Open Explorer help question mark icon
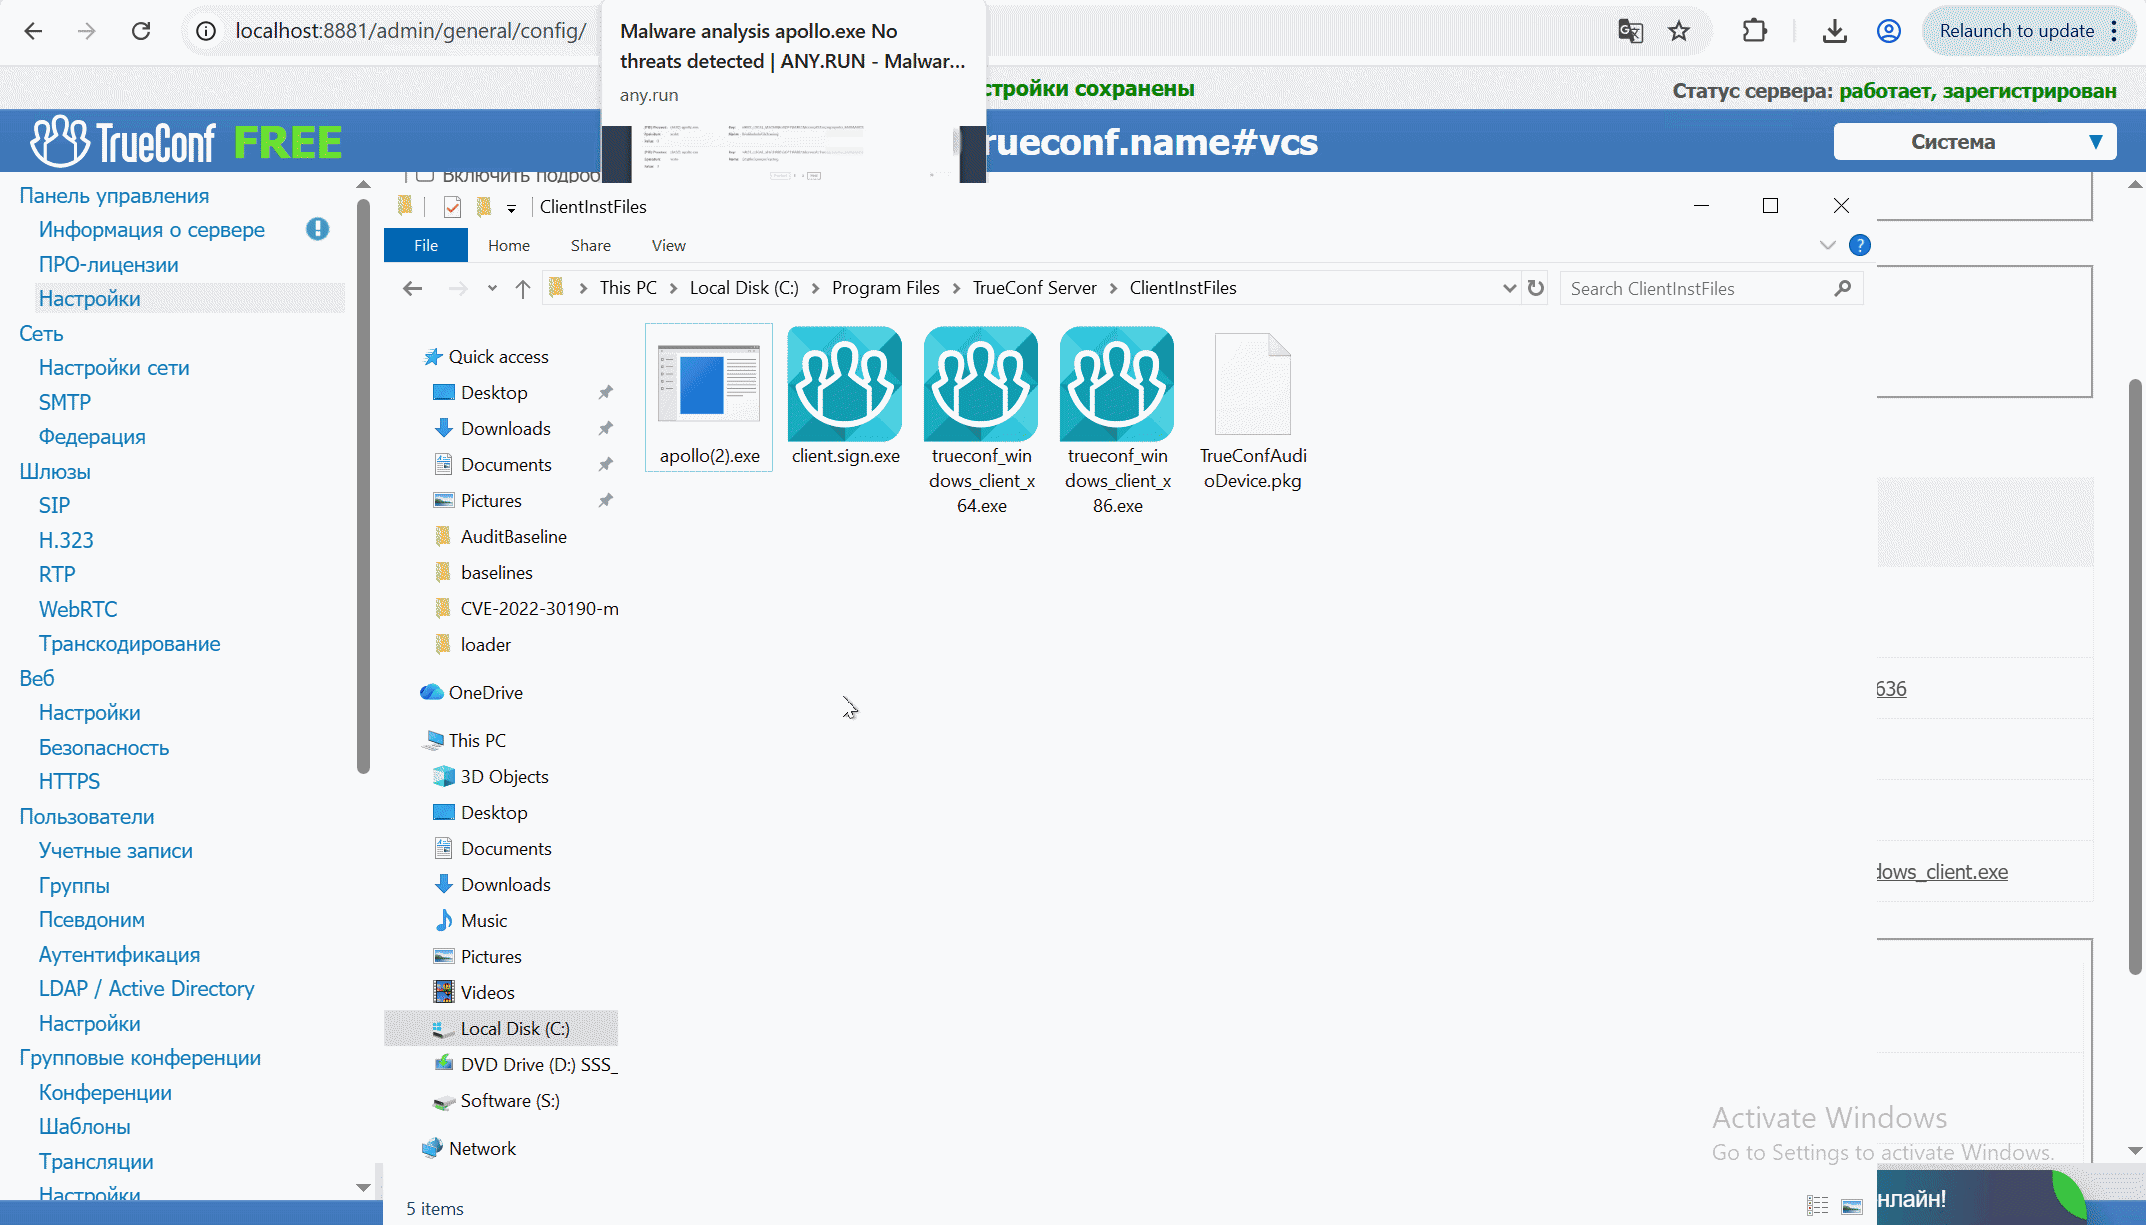Screen dimensions: 2146x1225 point(1860,245)
